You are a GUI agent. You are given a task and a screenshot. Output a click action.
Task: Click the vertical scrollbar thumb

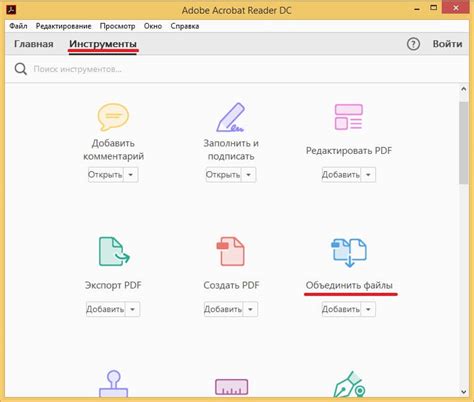coord(464,143)
